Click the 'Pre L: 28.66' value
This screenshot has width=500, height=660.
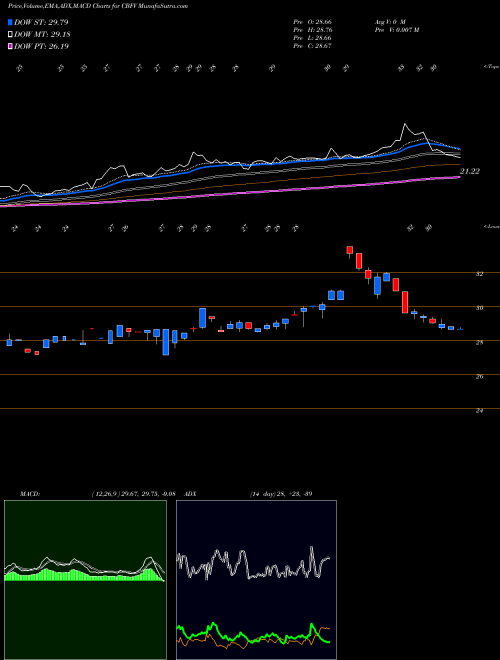point(313,38)
